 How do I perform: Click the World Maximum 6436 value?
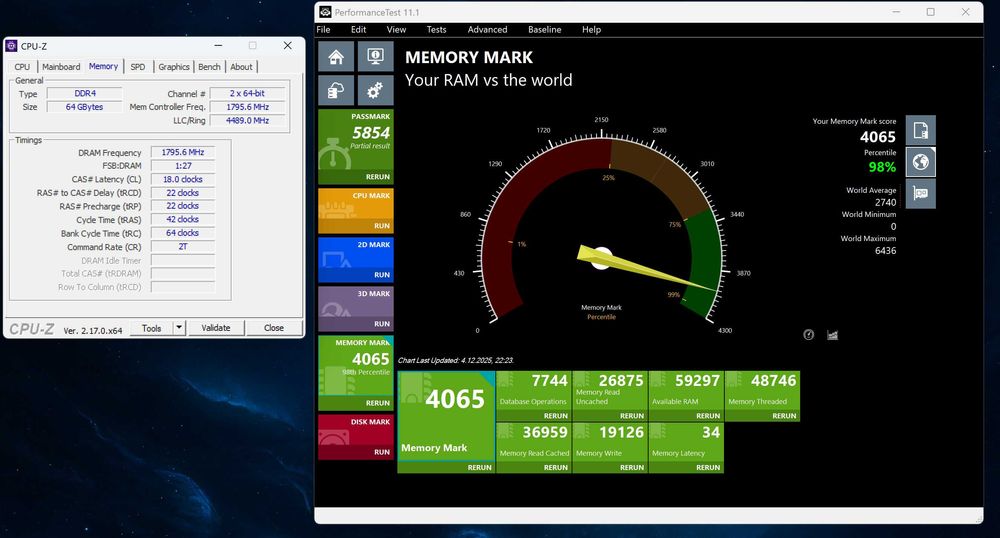tap(885, 251)
